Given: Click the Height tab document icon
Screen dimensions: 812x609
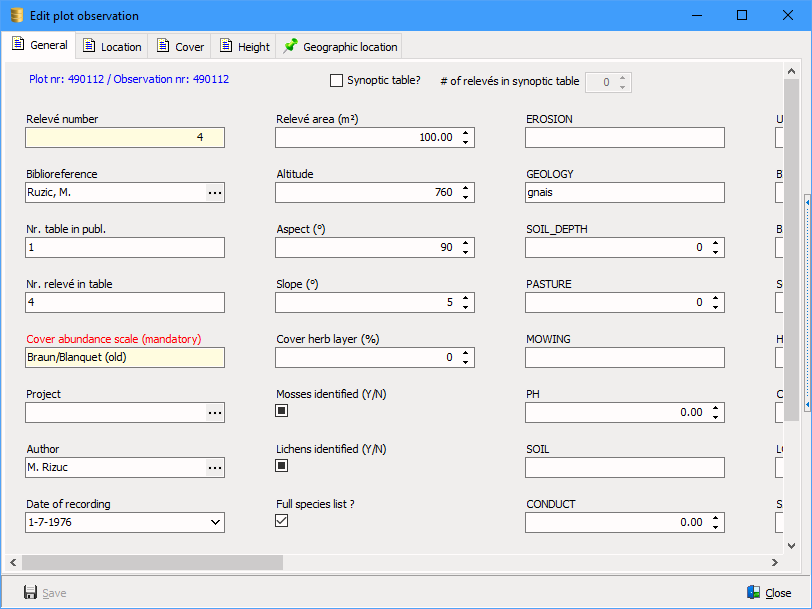Looking at the screenshot, I should coord(226,46).
